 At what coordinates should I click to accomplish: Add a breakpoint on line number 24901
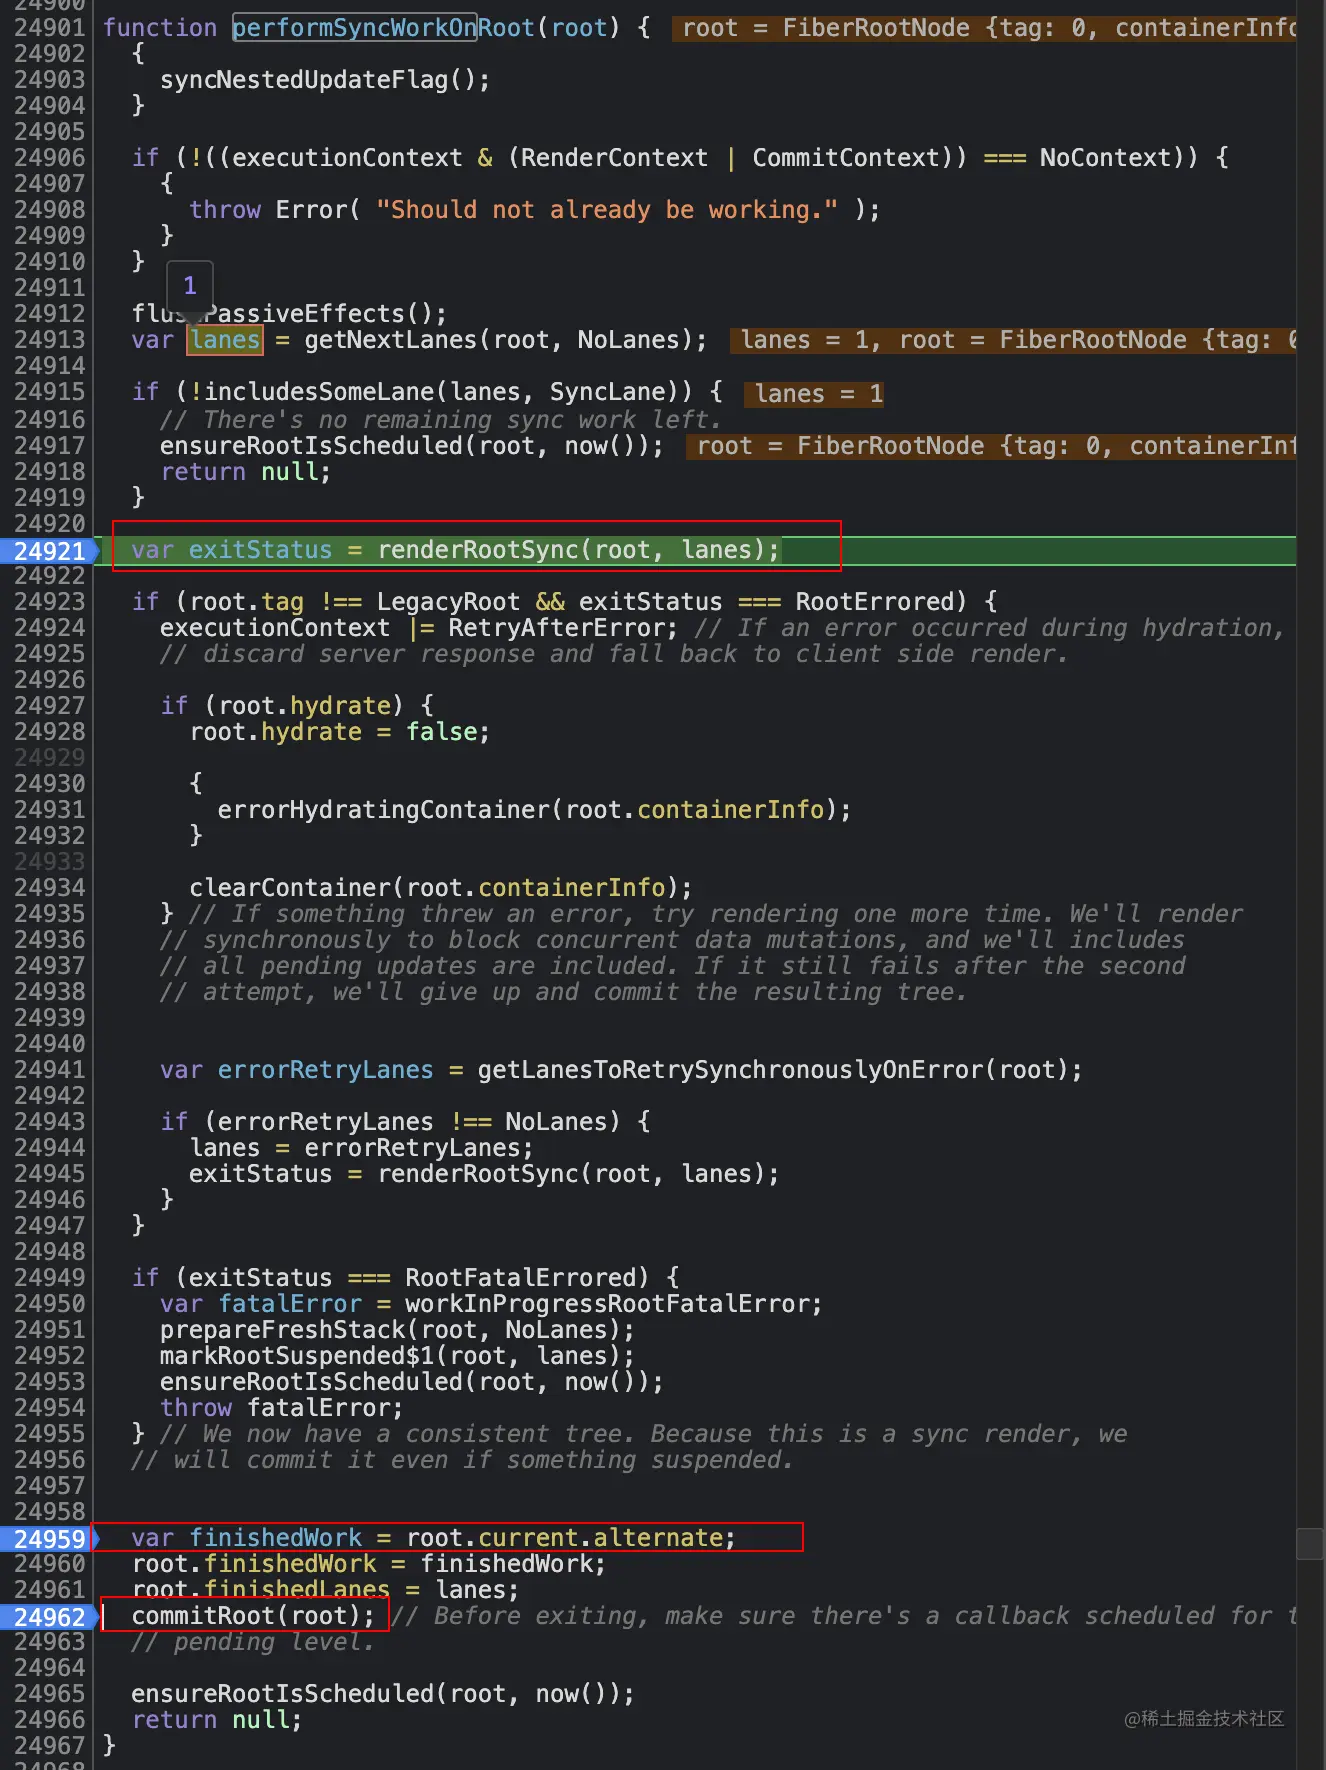pyautogui.click(x=50, y=28)
